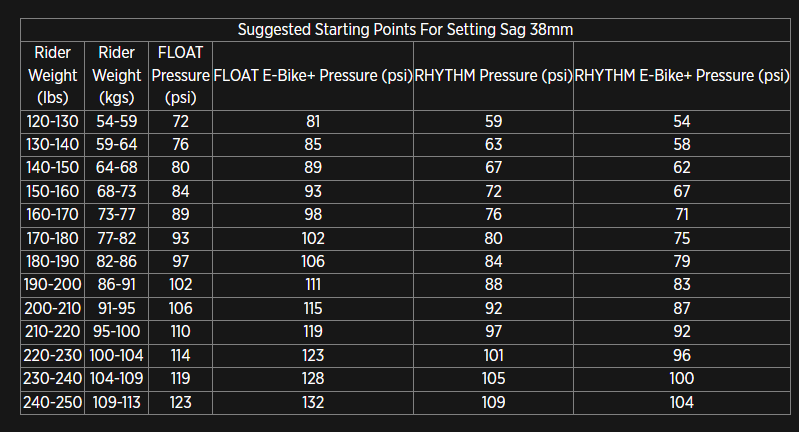The image size is (799, 432).
Task: Click the 'FLOAT Pressure (psi)' column header
Action: pos(181,75)
